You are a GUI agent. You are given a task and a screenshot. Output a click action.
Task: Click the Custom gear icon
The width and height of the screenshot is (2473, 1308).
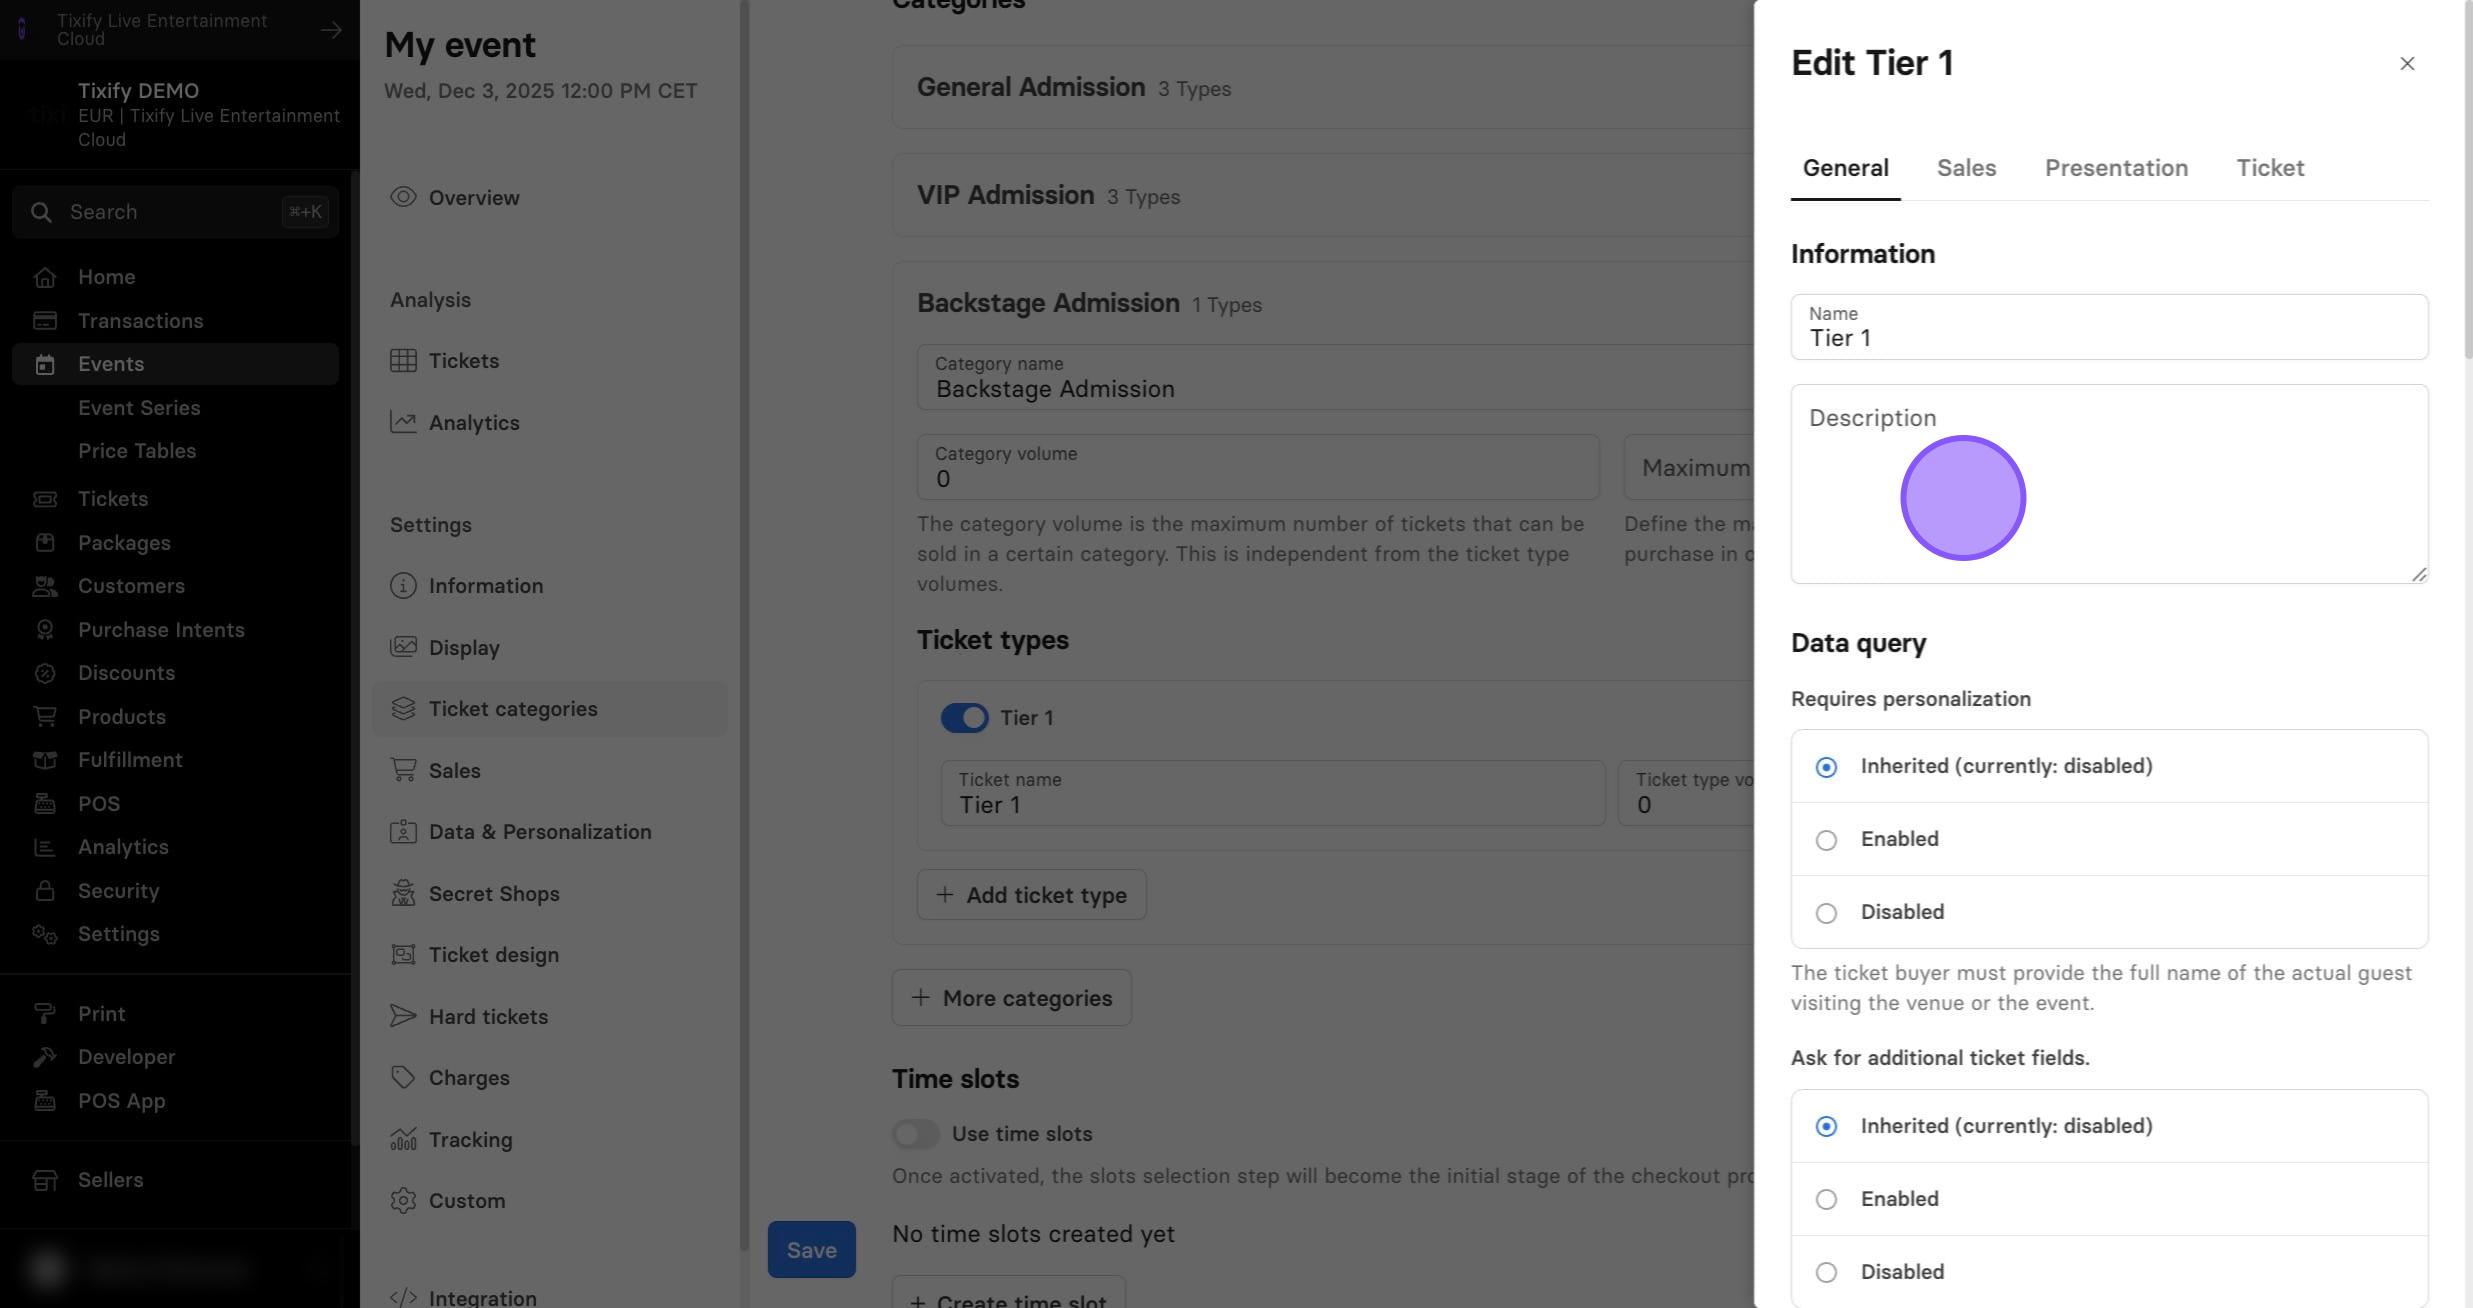click(x=403, y=1200)
